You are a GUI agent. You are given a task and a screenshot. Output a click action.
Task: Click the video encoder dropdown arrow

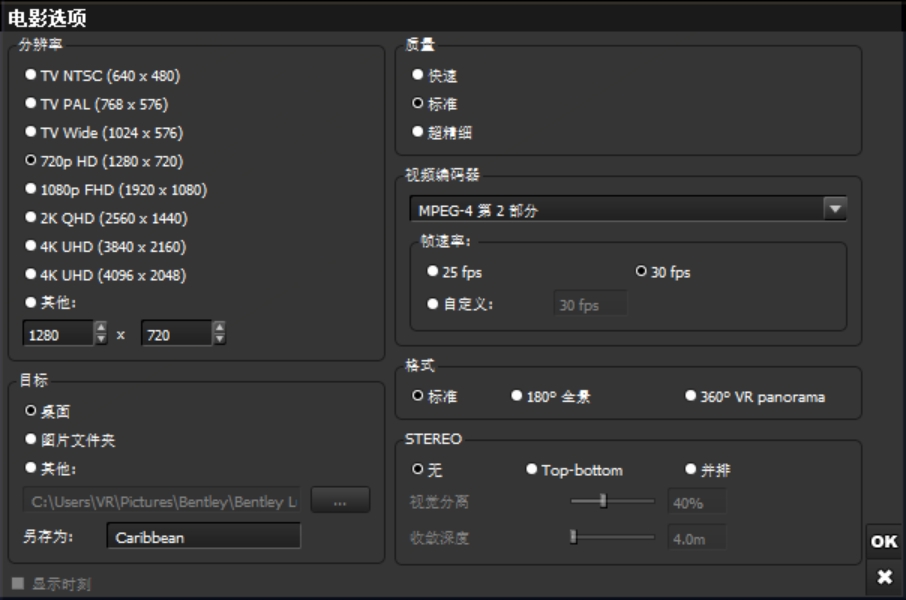point(835,209)
